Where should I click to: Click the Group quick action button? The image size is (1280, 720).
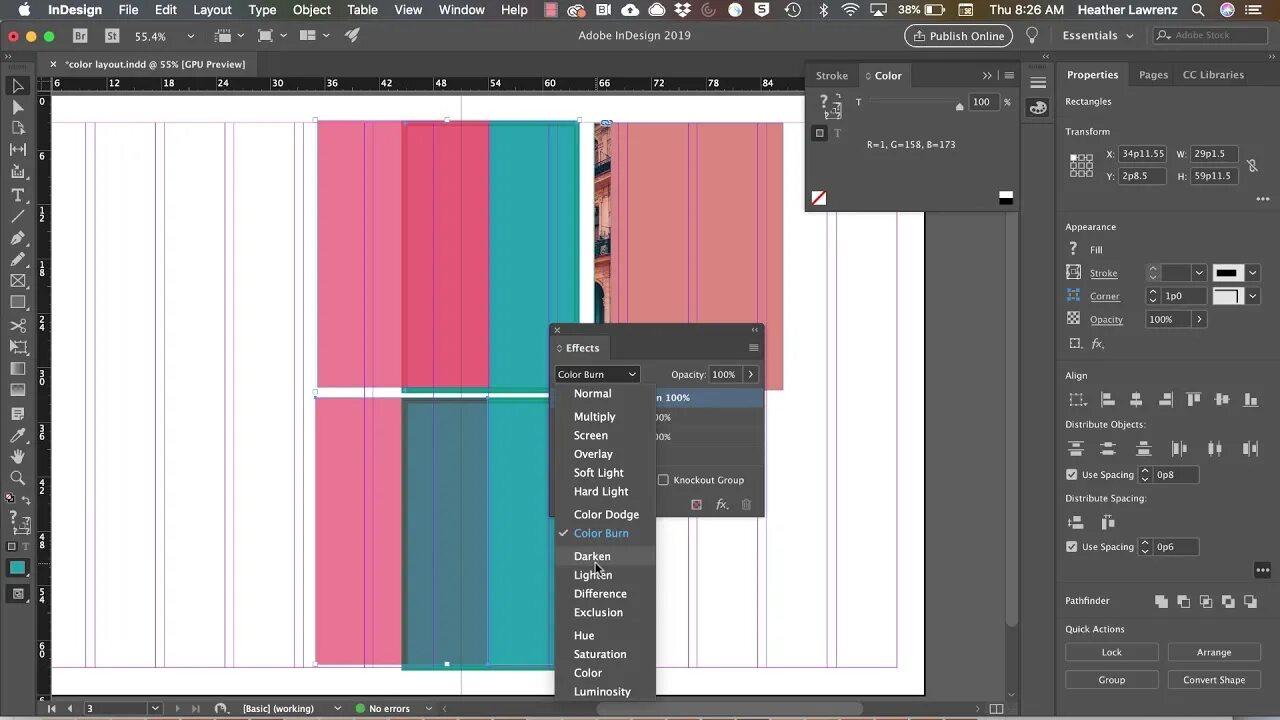pyautogui.click(x=1111, y=680)
